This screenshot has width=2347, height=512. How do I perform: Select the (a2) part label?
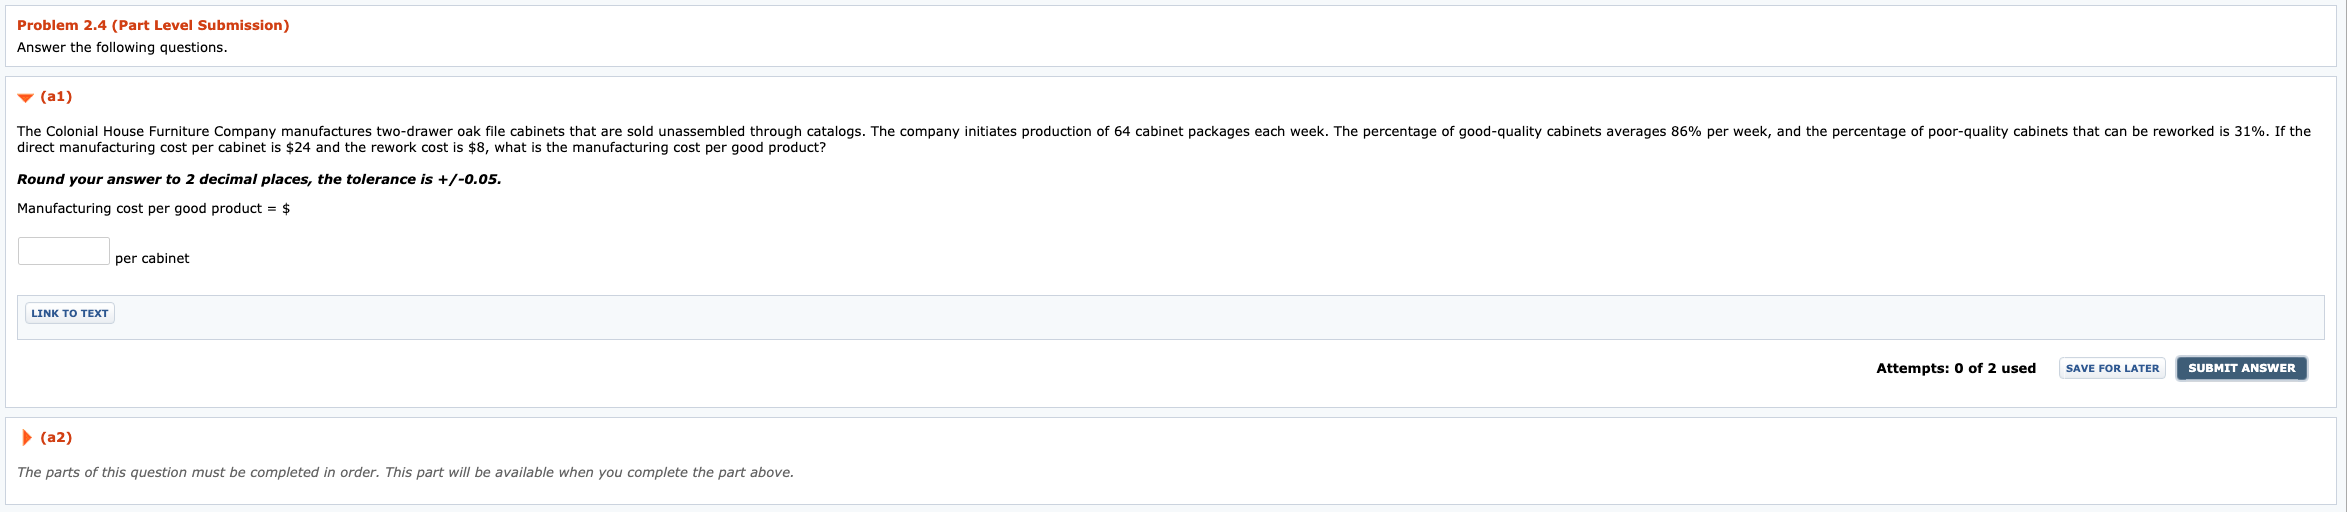click(x=56, y=437)
